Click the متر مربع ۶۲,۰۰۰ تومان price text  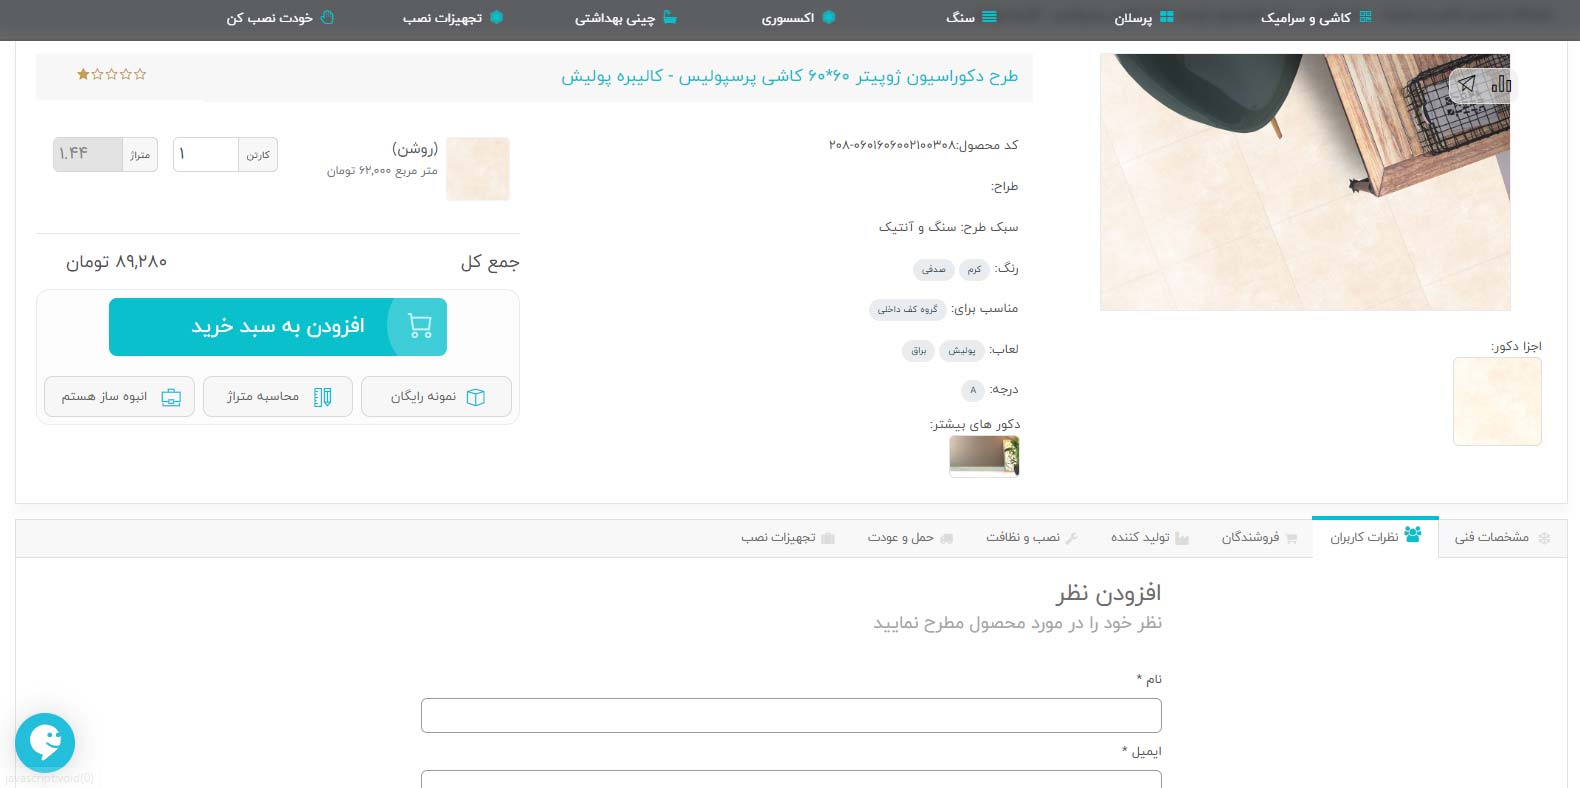[x=382, y=171]
